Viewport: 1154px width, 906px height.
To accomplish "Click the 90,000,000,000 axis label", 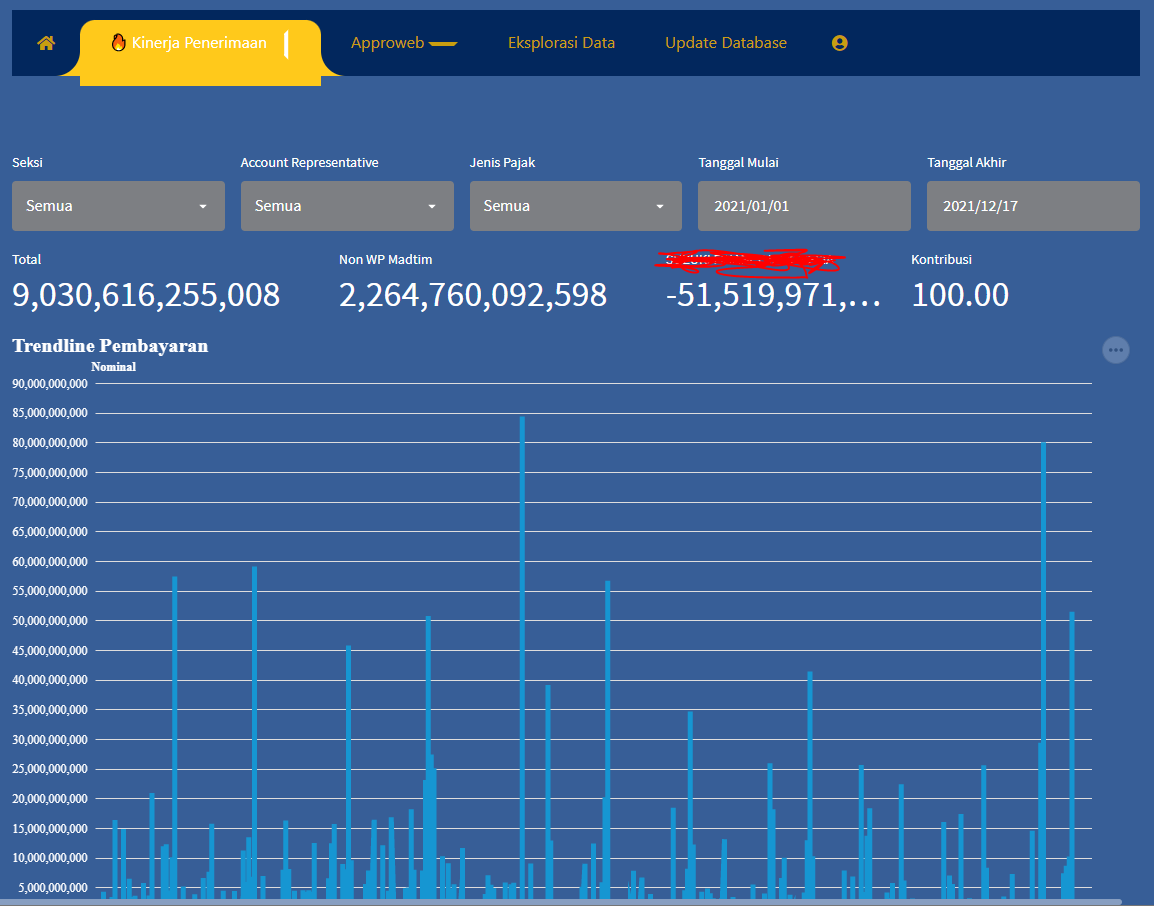I will [50, 383].
